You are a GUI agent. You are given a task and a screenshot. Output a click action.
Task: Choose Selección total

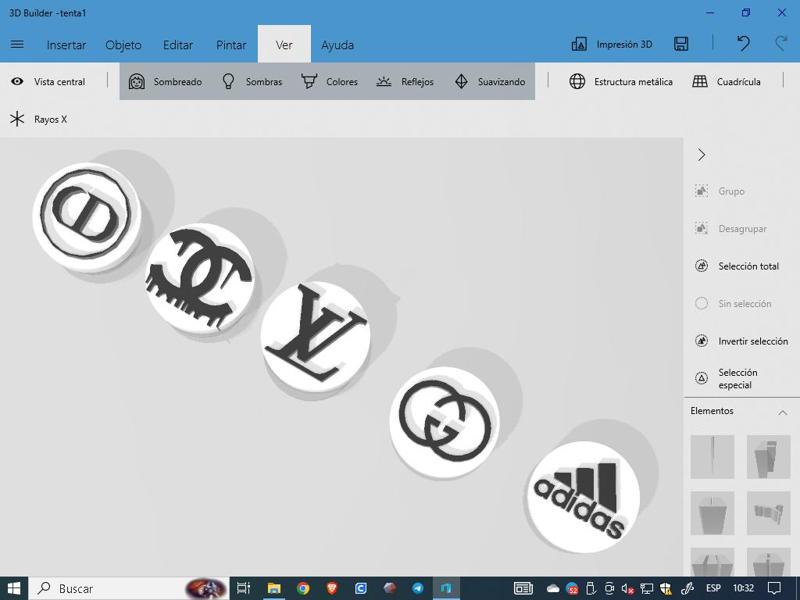(737, 266)
